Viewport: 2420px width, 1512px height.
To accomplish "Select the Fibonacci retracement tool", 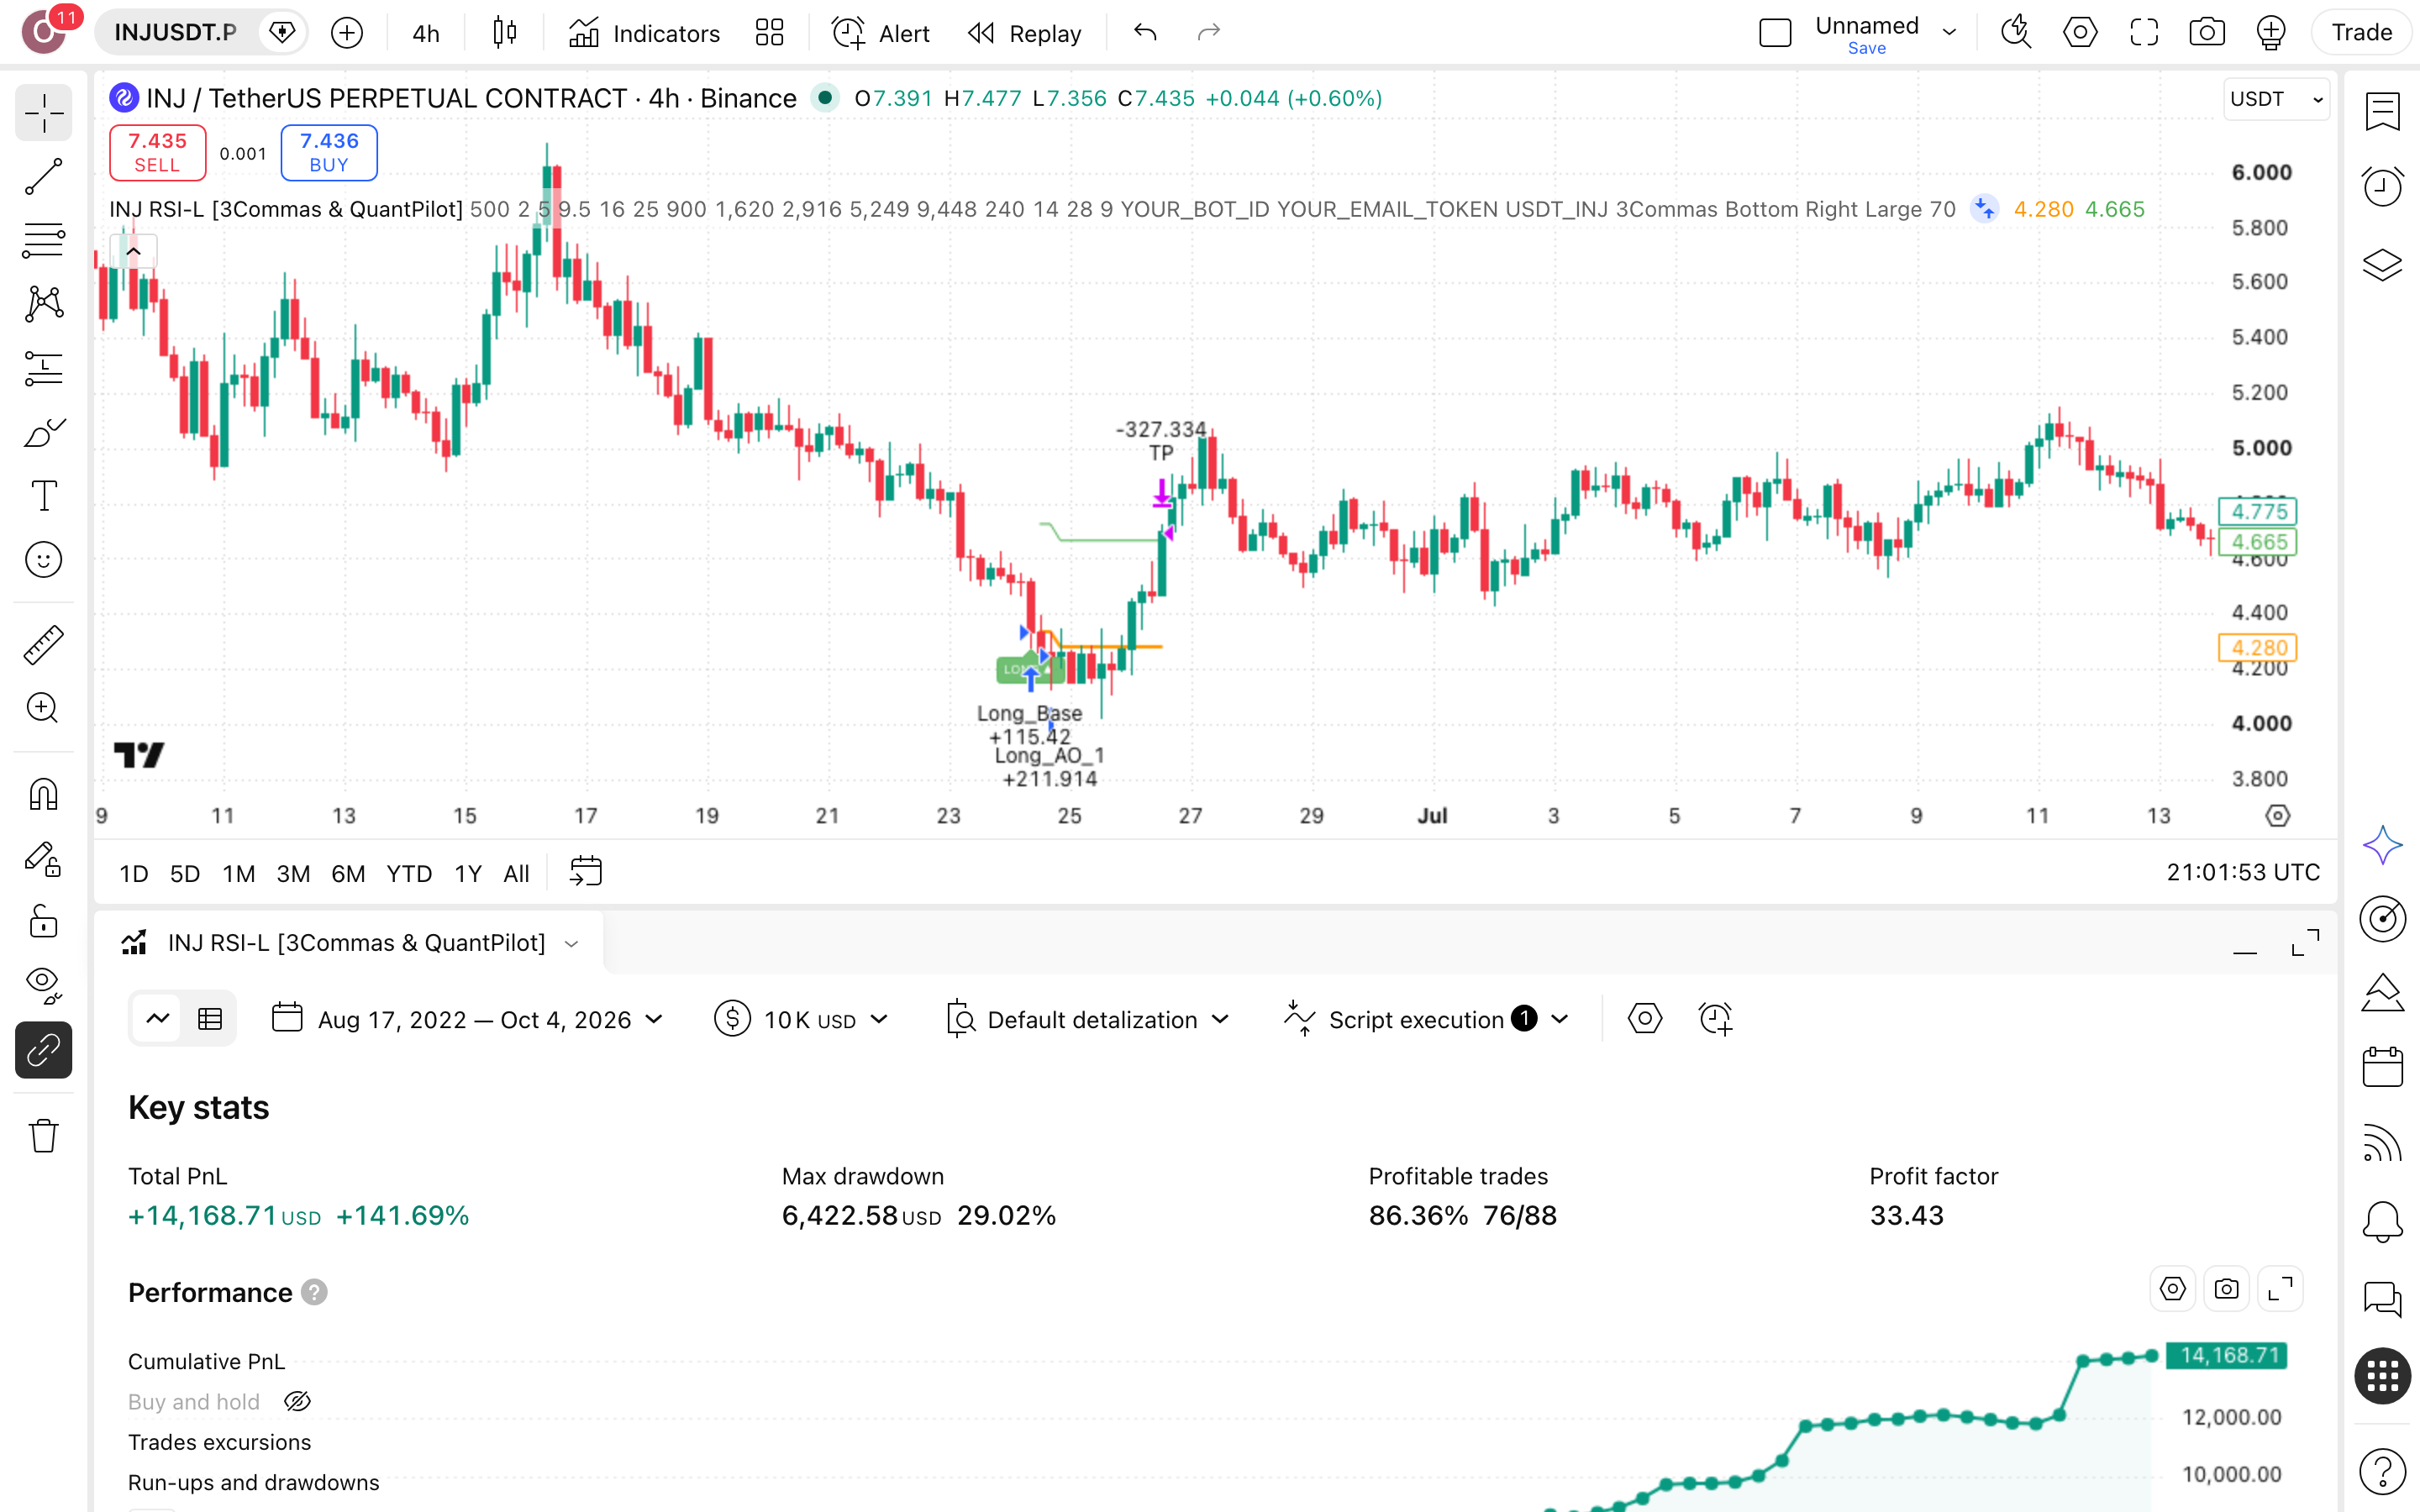I will pos(43,240).
